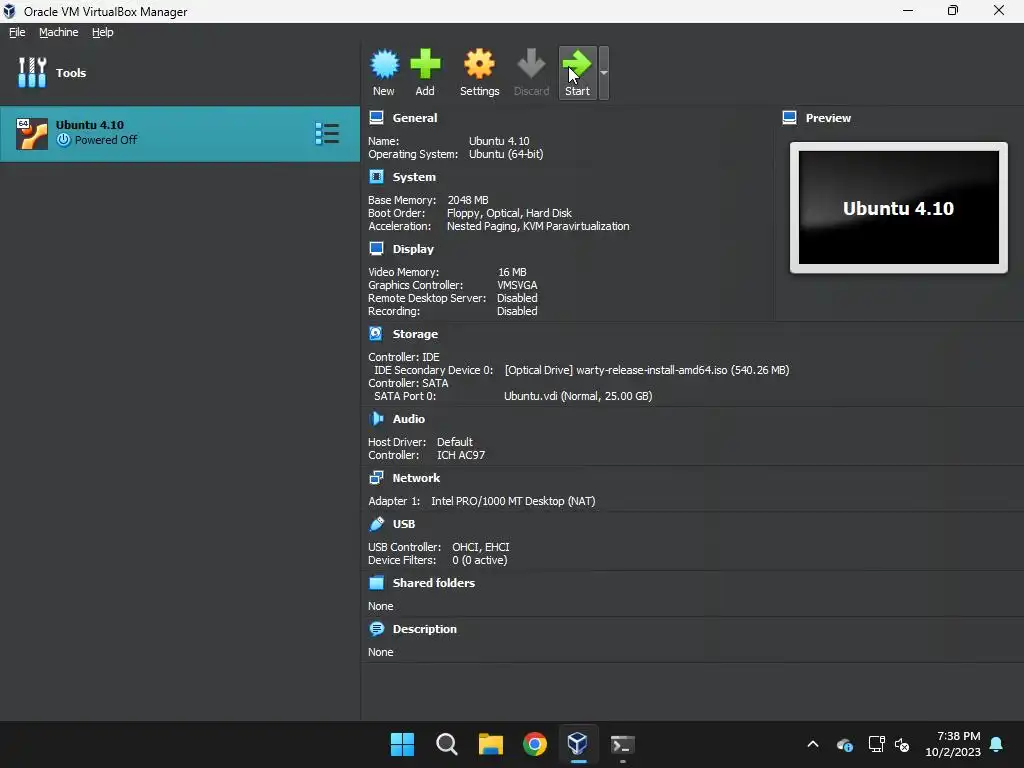Click the Ubuntu 4.10 preview thumbnail
1024x768 pixels.
[x=899, y=208]
